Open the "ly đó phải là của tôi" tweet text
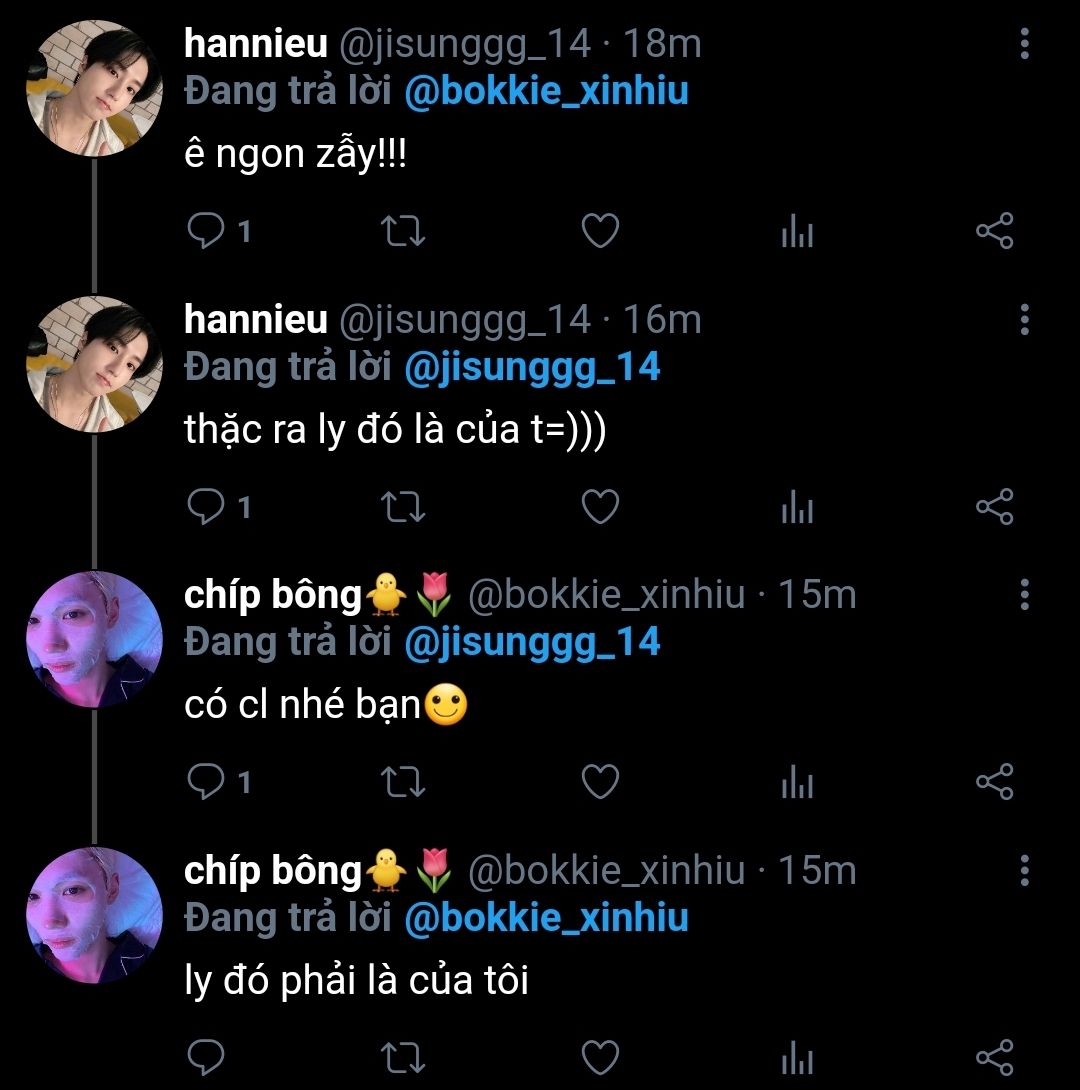The width and height of the screenshot is (1080, 1090). pyautogui.click(x=356, y=981)
